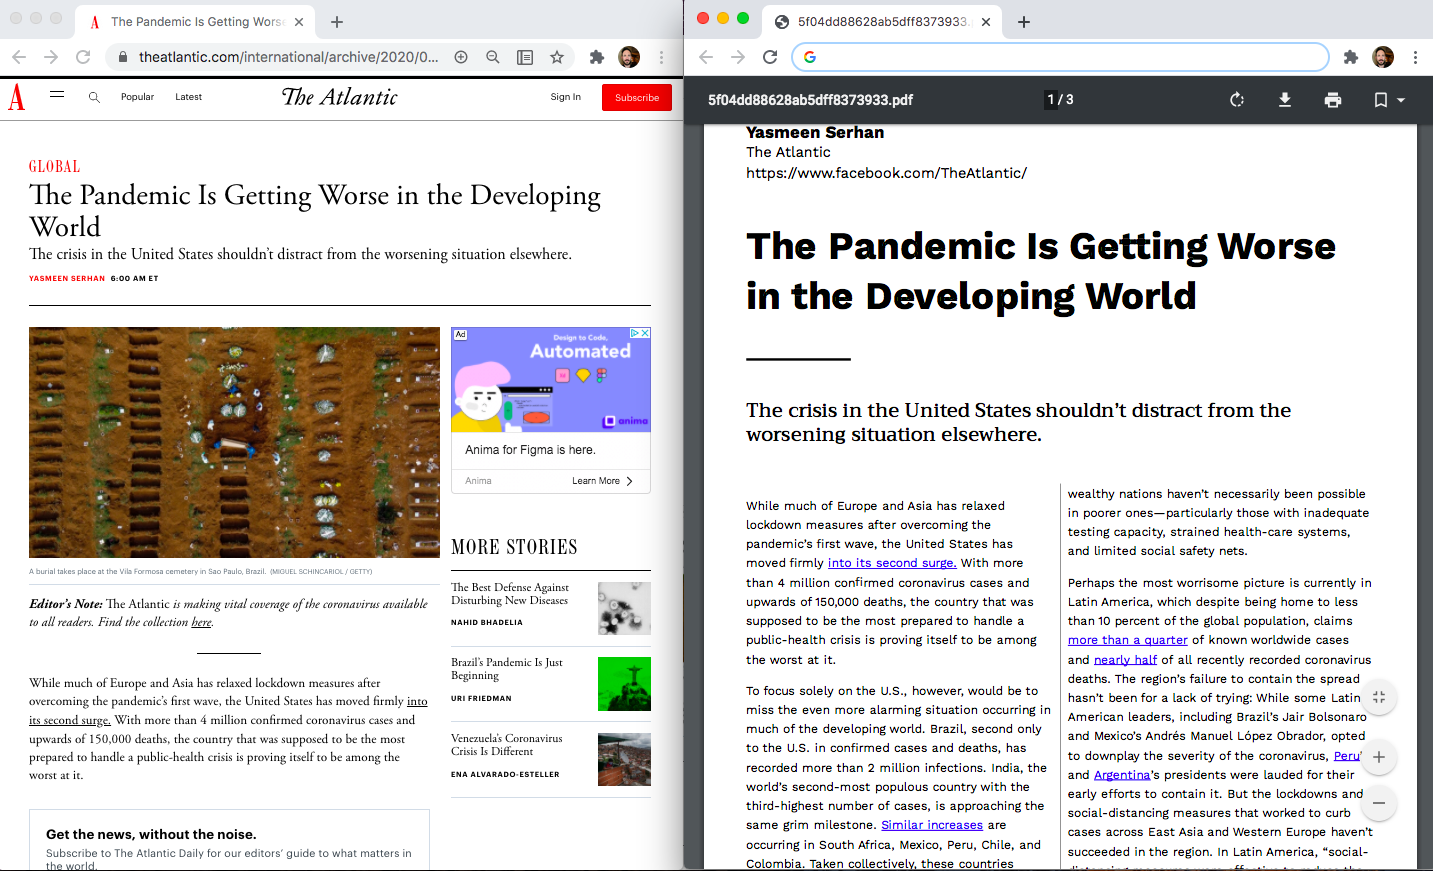Select the PDF file tab in right window
Screen dimensions: 1433x871
pos(880,22)
